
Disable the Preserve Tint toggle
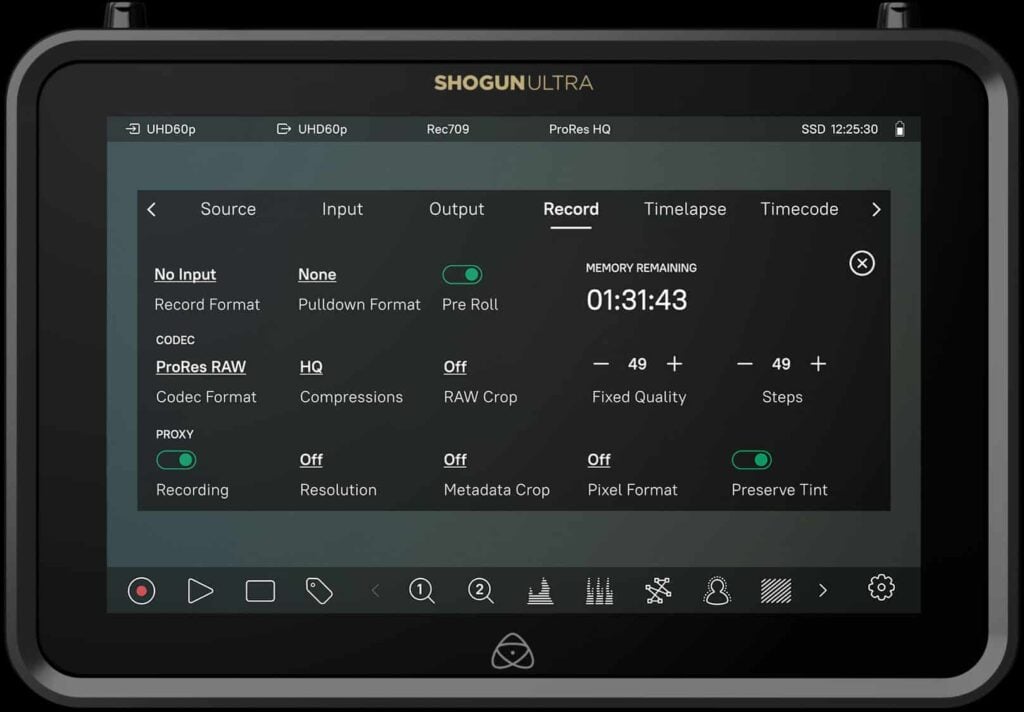[753, 459]
